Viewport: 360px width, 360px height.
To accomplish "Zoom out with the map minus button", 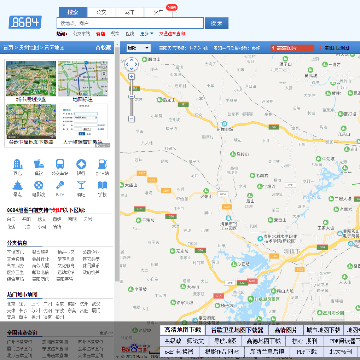I will click(x=132, y=119).
